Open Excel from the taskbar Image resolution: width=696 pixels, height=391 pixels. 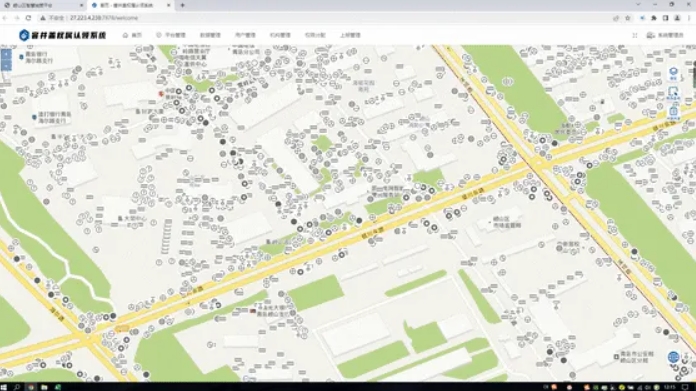pos(58,387)
